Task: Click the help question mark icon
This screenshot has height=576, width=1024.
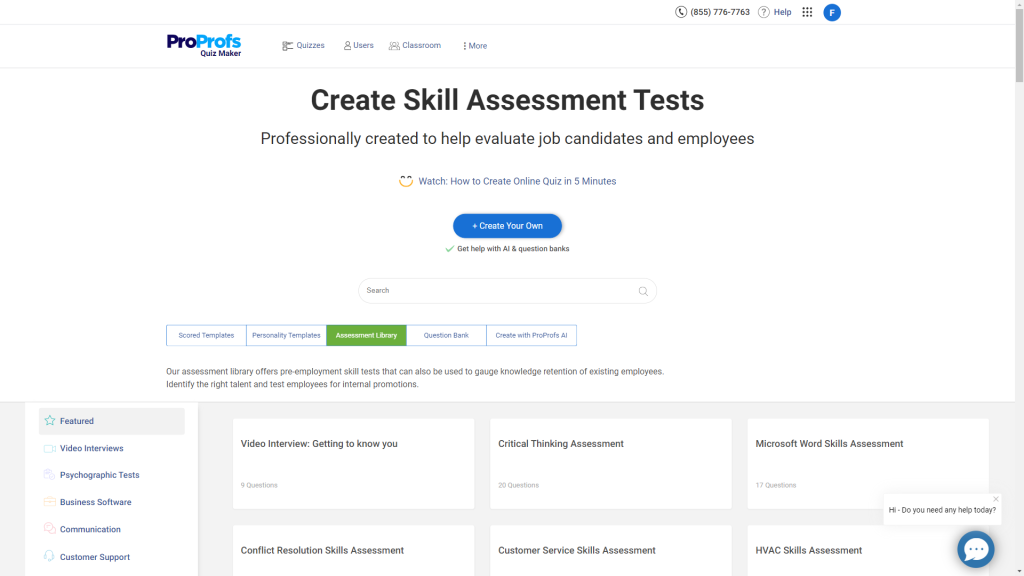Action: tap(764, 12)
